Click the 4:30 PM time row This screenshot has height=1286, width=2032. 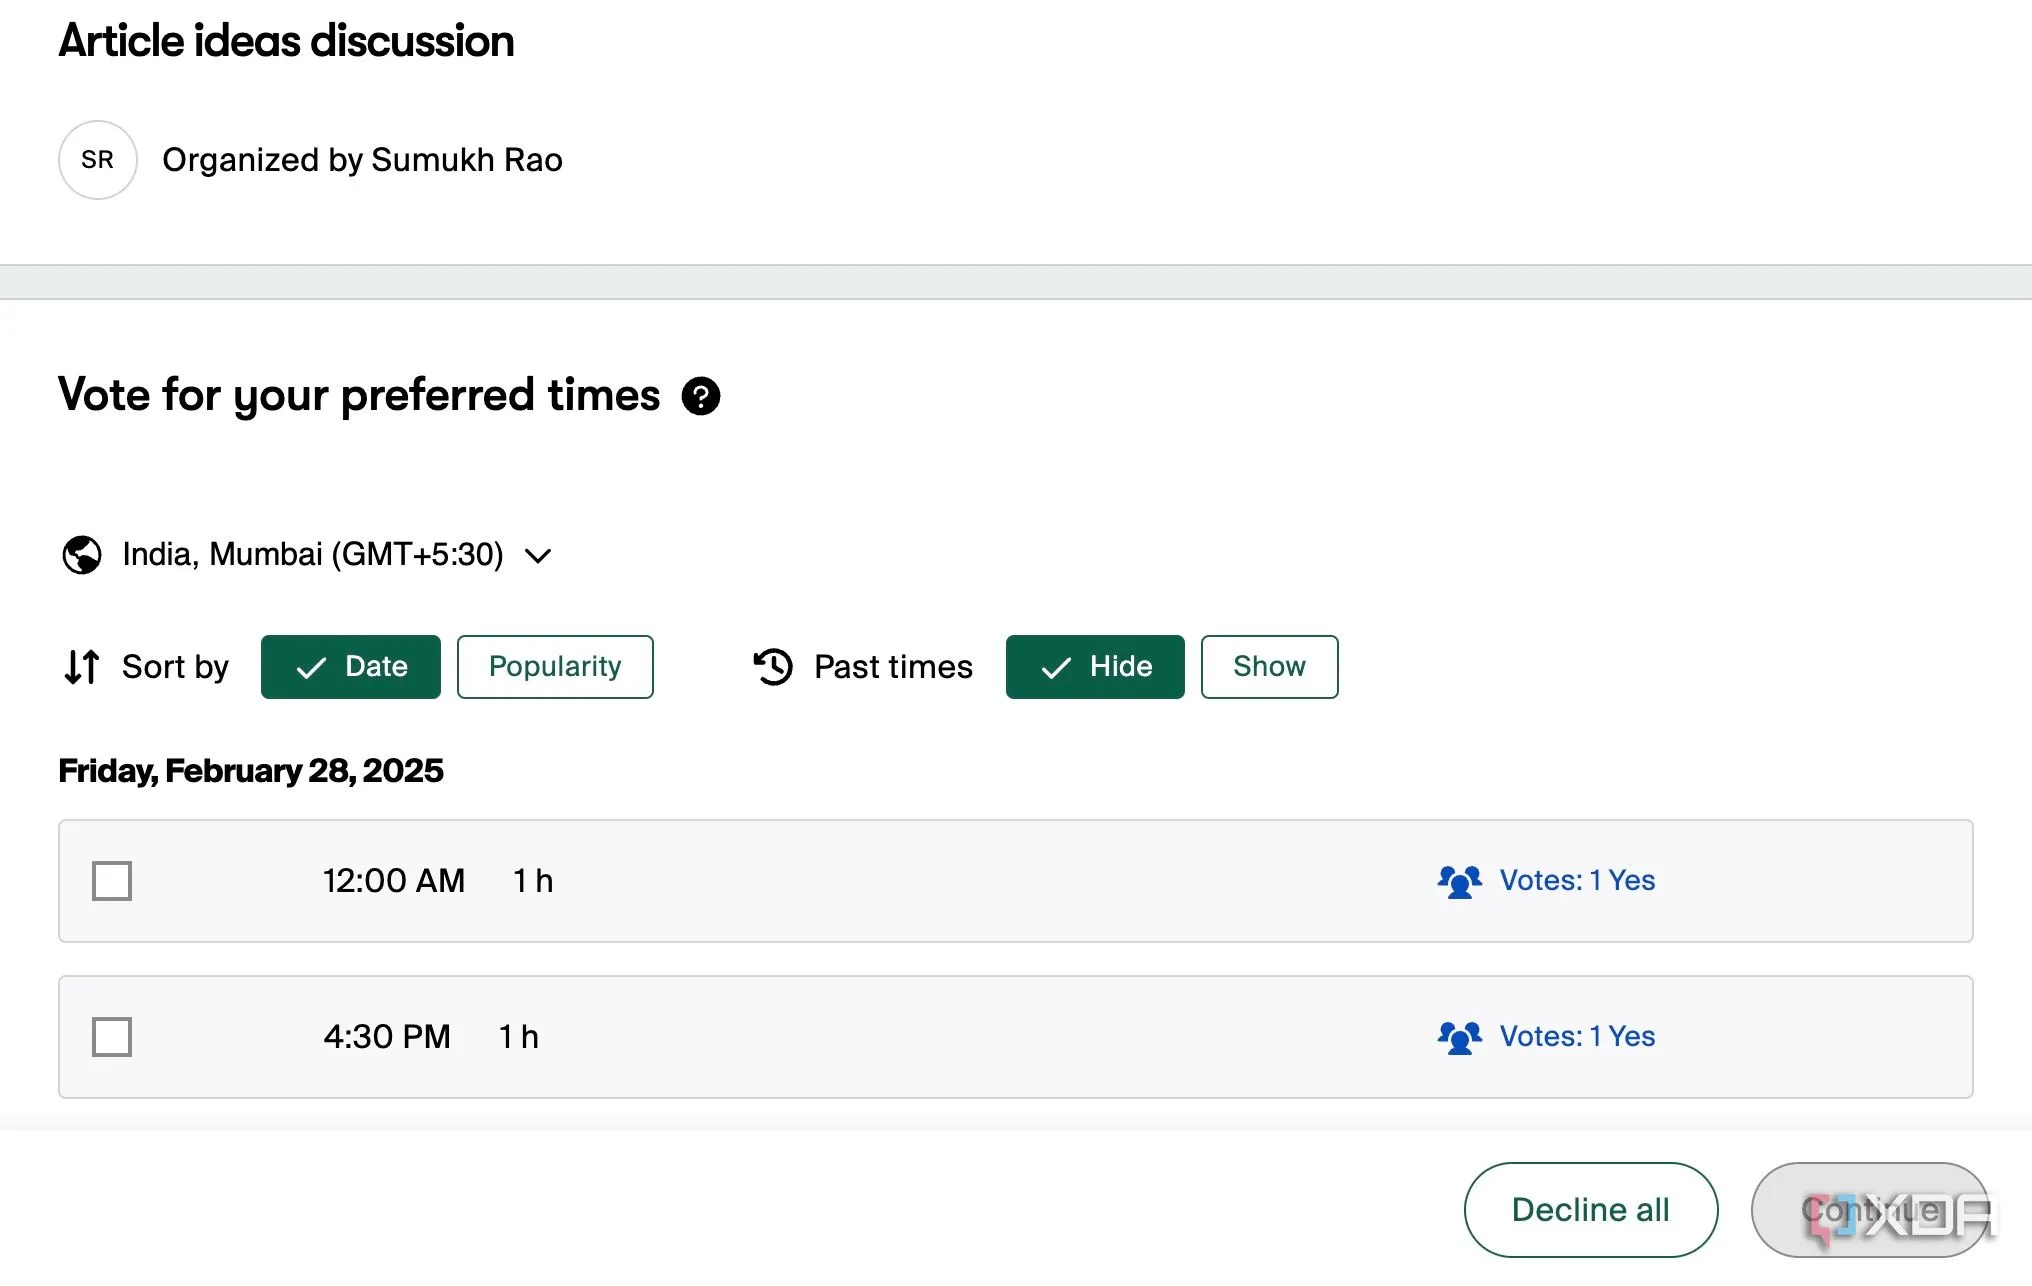point(900,1037)
